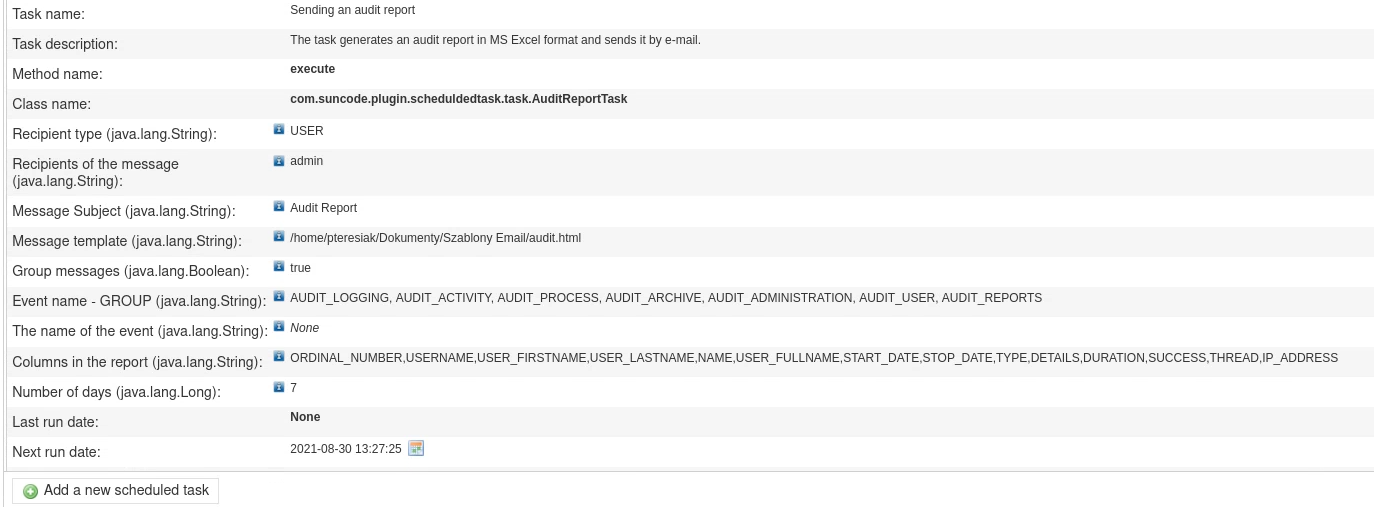The height and width of the screenshot is (507, 1374).
Task: Click the Columns in the report info icon
Action: pyautogui.click(x=279, y=357)
